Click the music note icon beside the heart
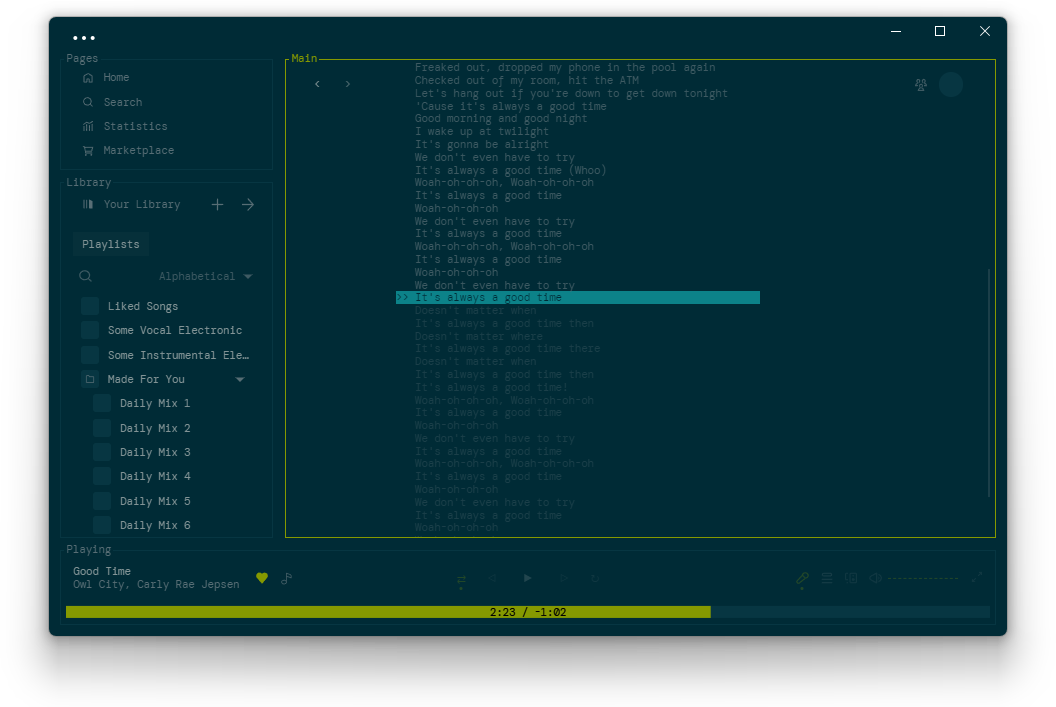Image resolution: width=1056 pixels, height=707 pixels. [x=287, y=578]
